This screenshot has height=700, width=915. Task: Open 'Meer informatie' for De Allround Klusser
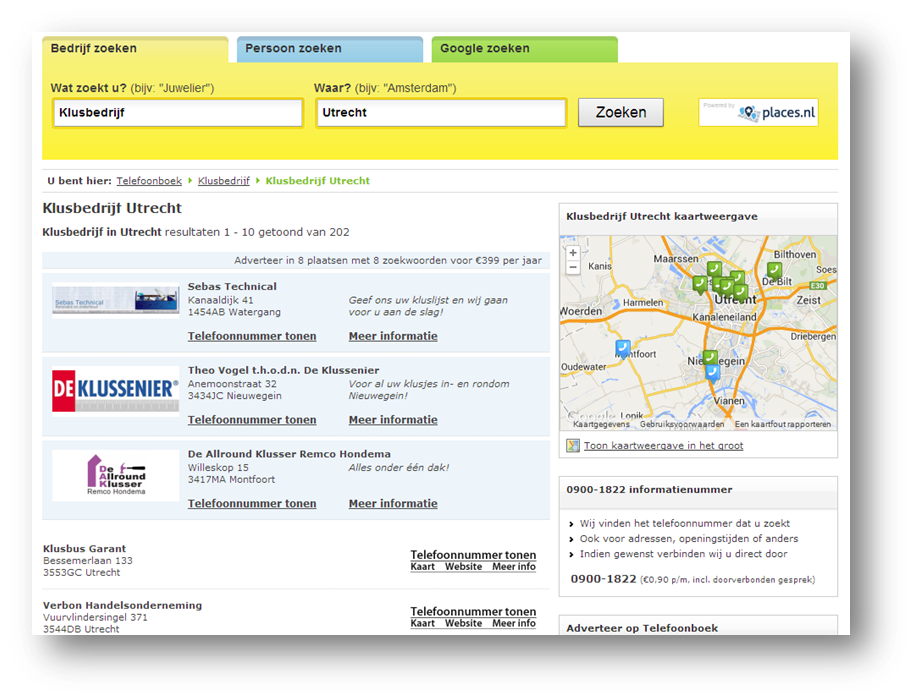tap(393, 503)
